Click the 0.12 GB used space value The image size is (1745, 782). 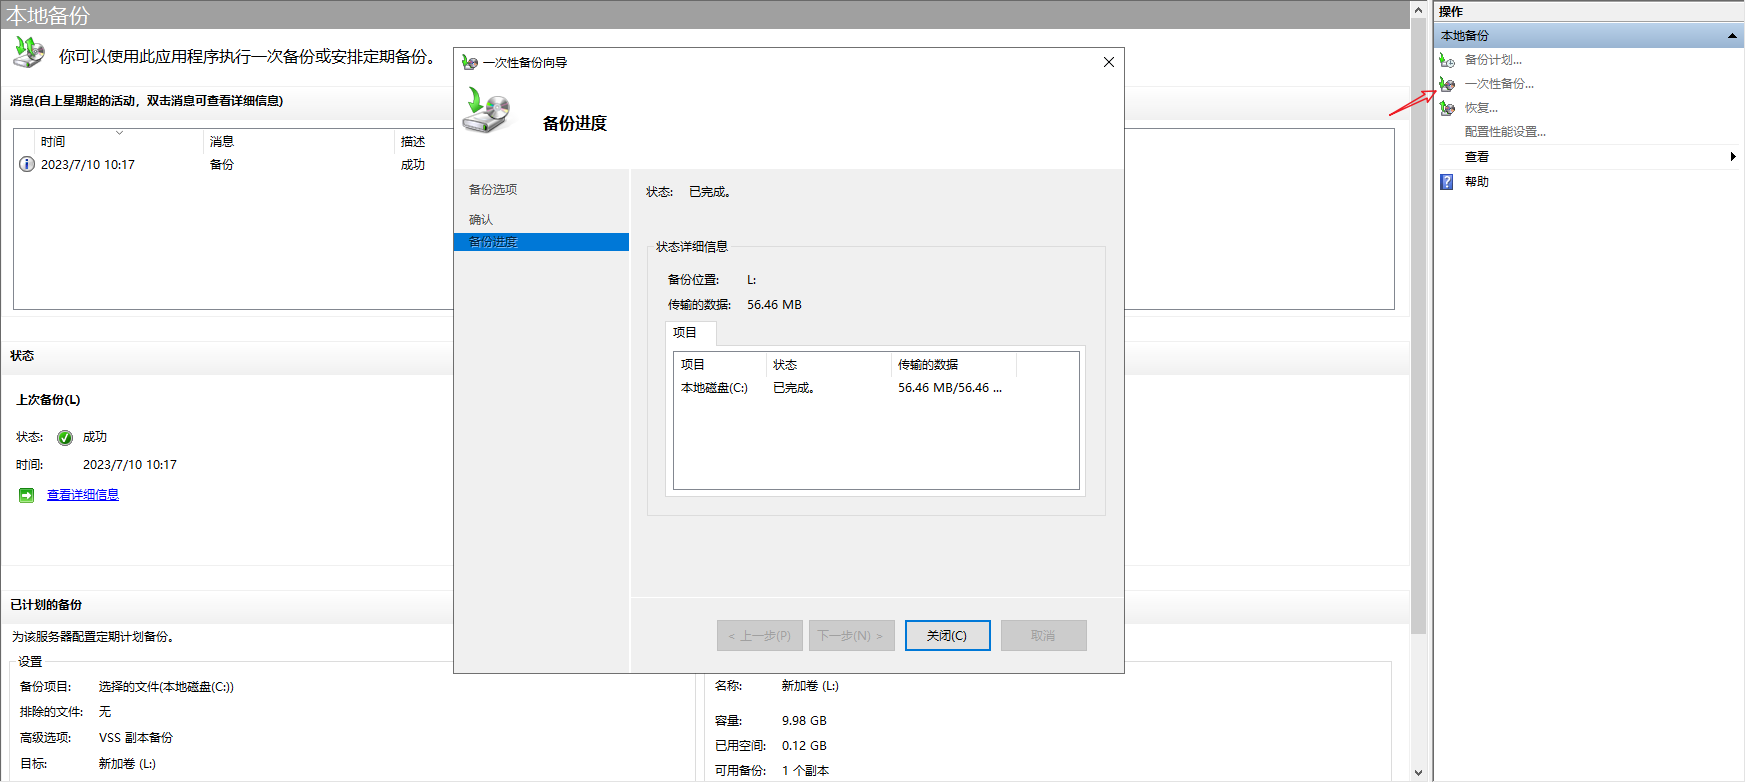point(804,746)
